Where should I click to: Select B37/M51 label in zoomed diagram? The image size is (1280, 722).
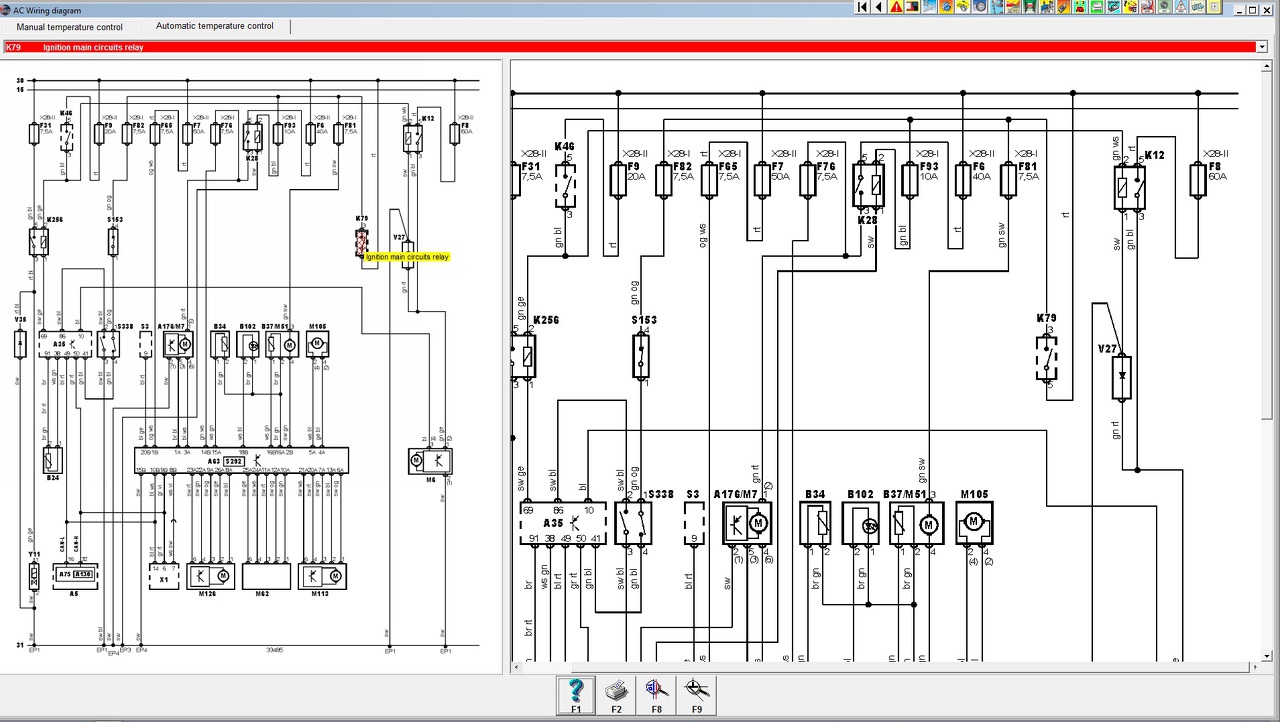(x=905, y=495)
